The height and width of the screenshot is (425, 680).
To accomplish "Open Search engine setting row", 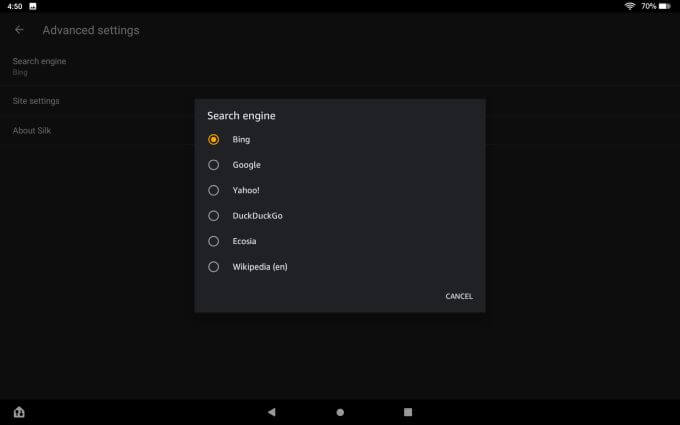I will [x=340, y=66].
